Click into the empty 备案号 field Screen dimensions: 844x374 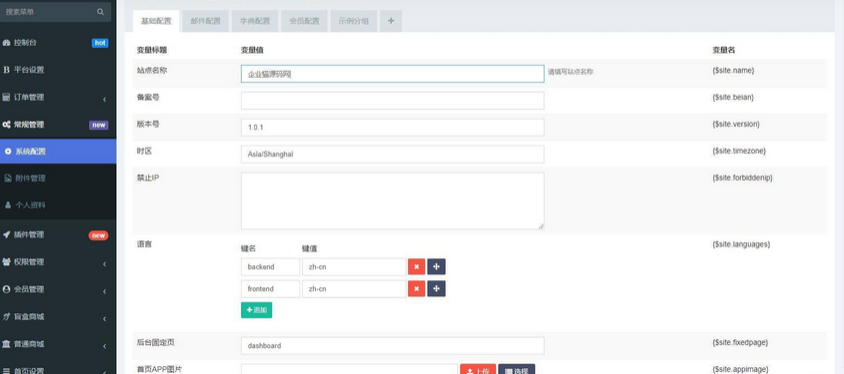tap(392, 101)
